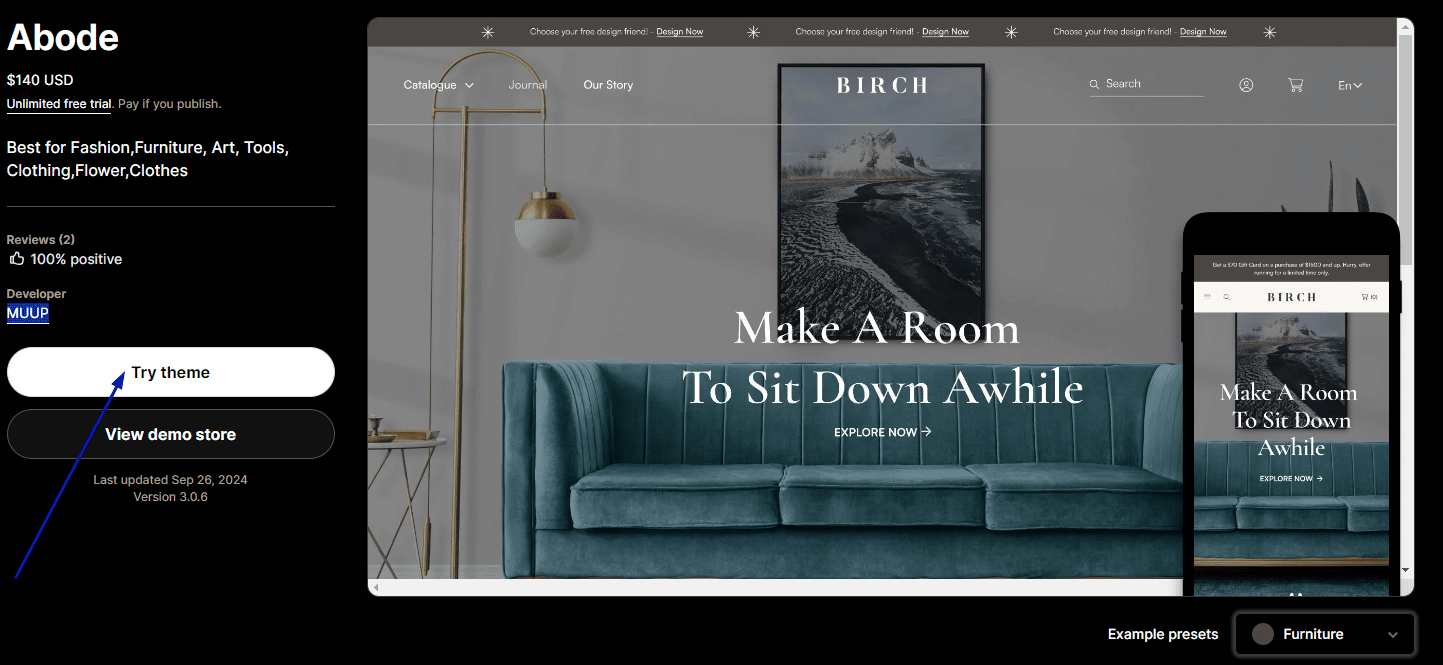Open the MUUP developer link
The height and width of the screenshot is (665, 1443).
tap(28, 313)
